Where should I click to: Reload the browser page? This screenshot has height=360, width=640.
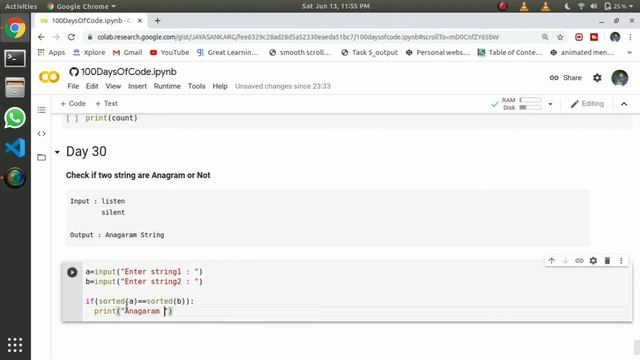[x=71, y=37]
